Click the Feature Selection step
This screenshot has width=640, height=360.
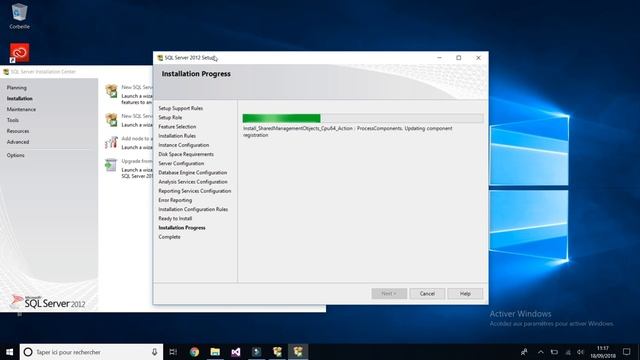click(177, 127)
